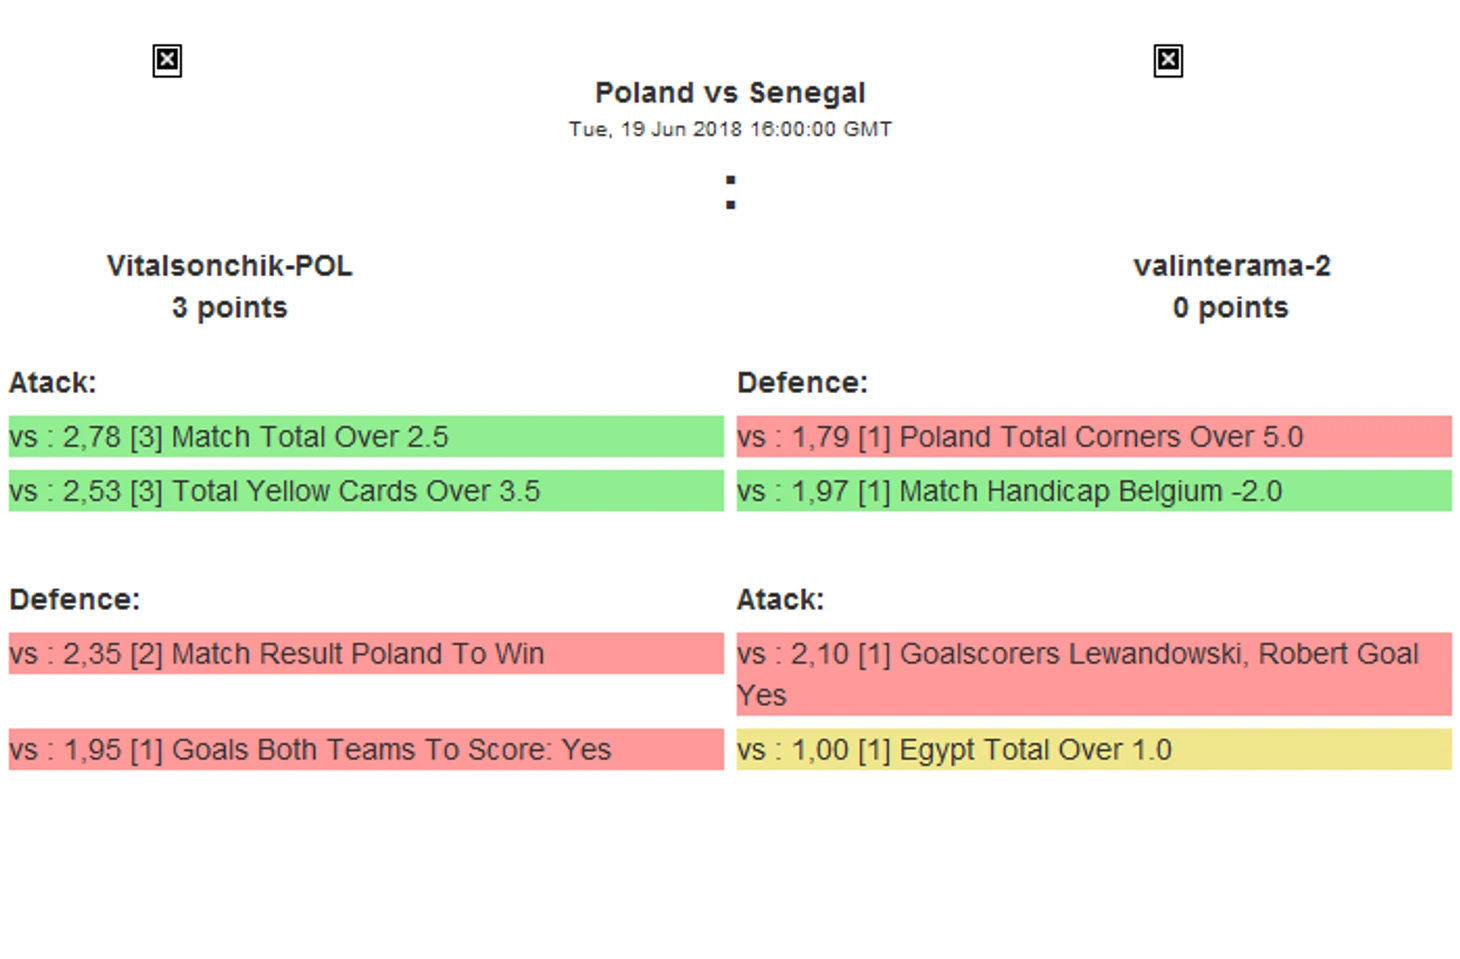Click the broken image icon above valinterama-2
The height and width of the screenshot is (959, 1460).
[x=1168, y=61]
